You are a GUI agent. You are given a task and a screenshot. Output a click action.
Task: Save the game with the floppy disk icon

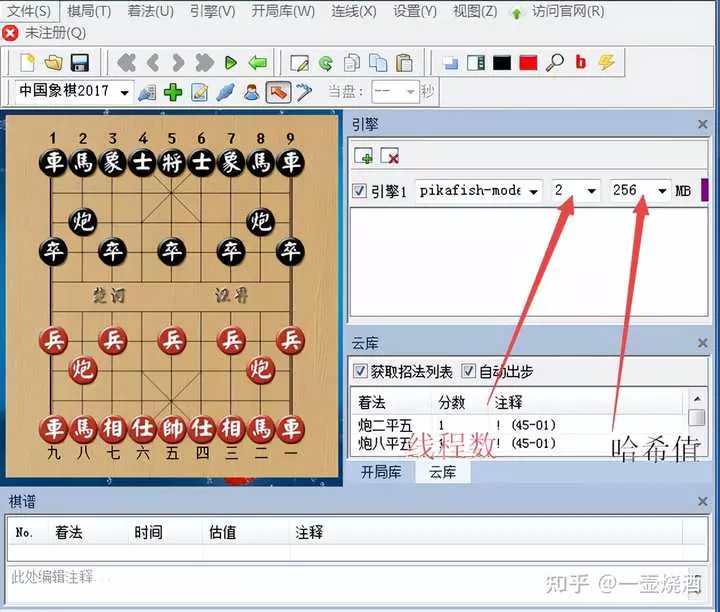click(79, 63)
